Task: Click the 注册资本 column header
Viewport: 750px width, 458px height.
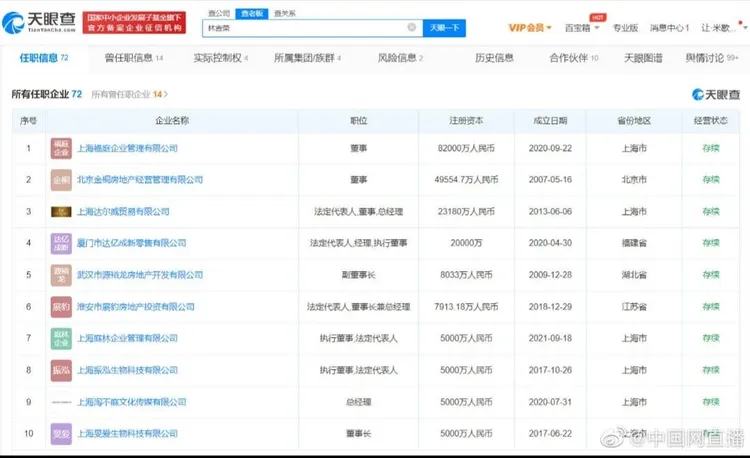Action: [x=466, y=120]
